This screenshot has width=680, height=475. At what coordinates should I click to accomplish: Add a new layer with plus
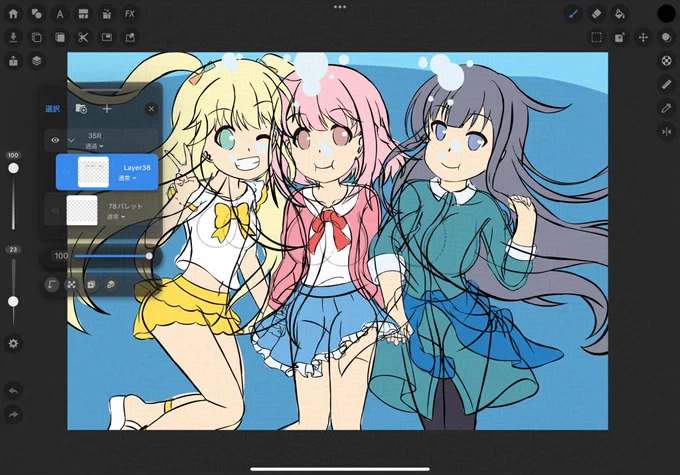(x=107, y=109)
